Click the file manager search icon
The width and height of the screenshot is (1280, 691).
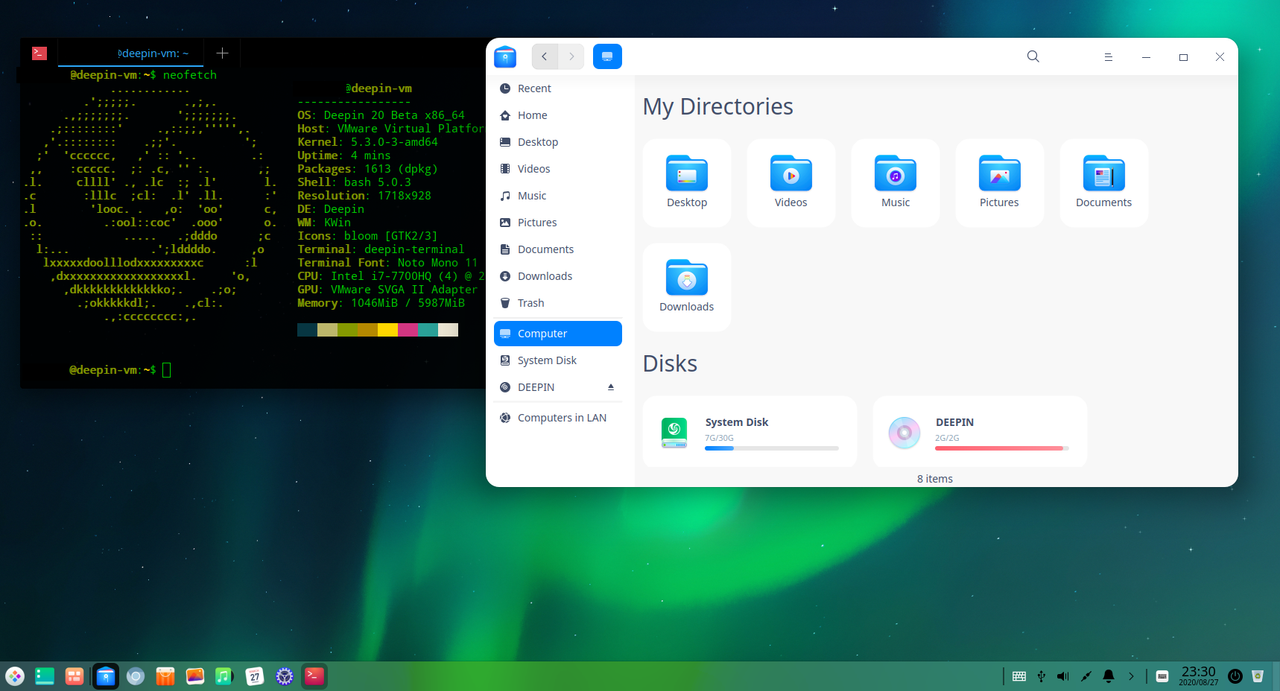pos(1033,57)
